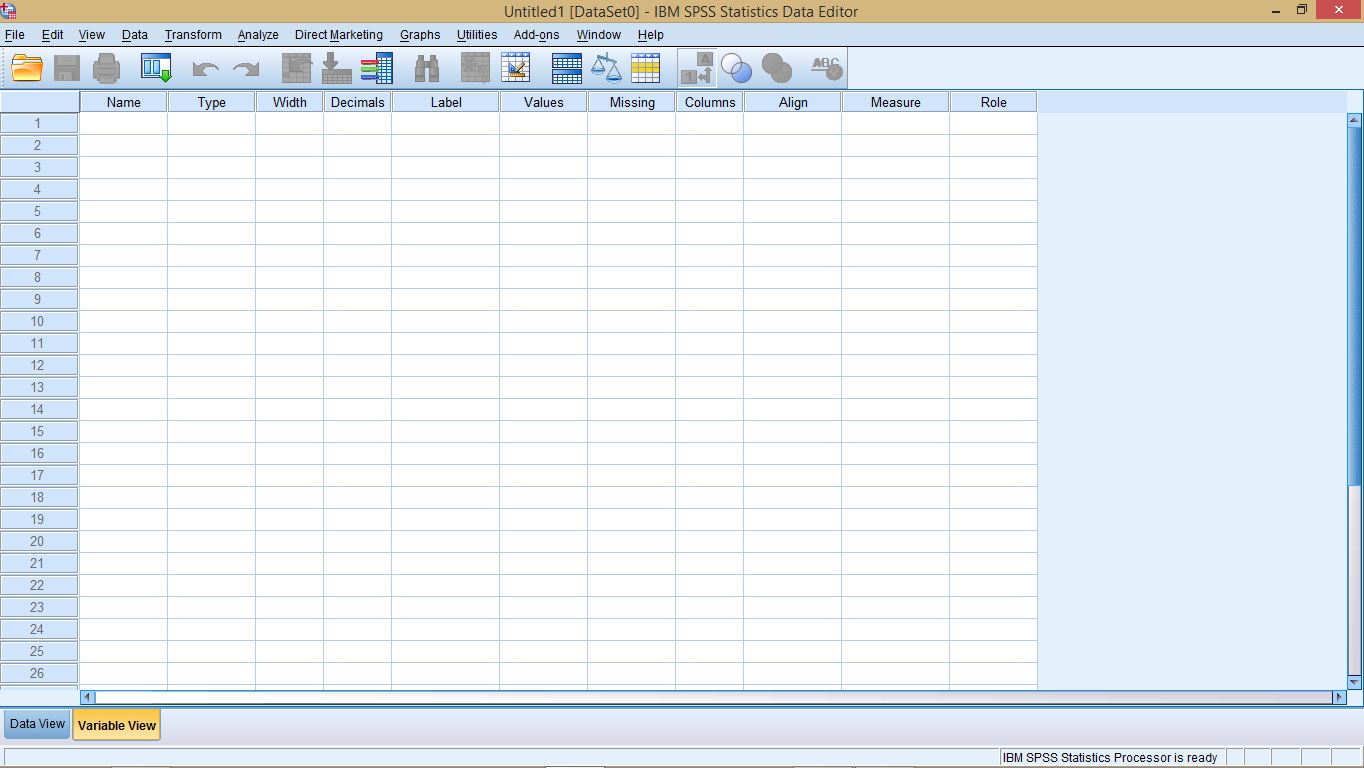This screenshot has width=1364, height=768.
Task: Open the Help menu
Action: click(x=651, y=35)
